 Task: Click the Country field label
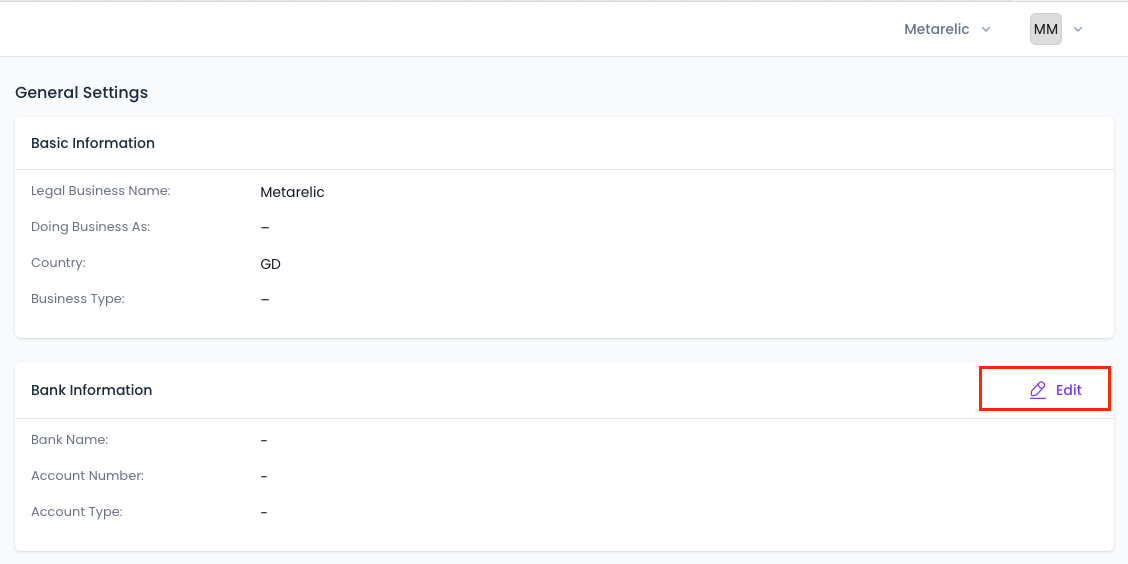click(58, 263)
